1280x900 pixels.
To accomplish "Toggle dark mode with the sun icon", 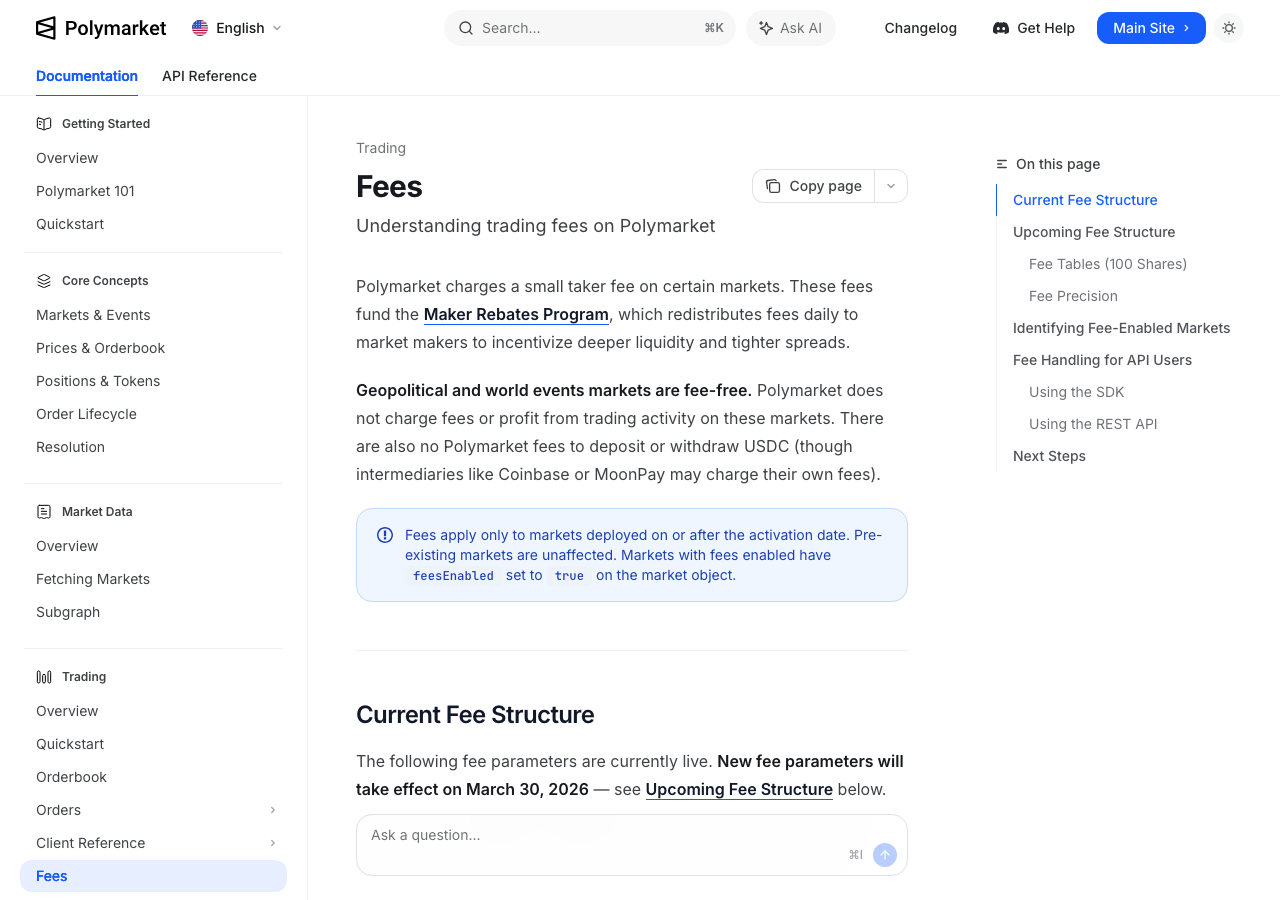I will tap(1228, 28).
